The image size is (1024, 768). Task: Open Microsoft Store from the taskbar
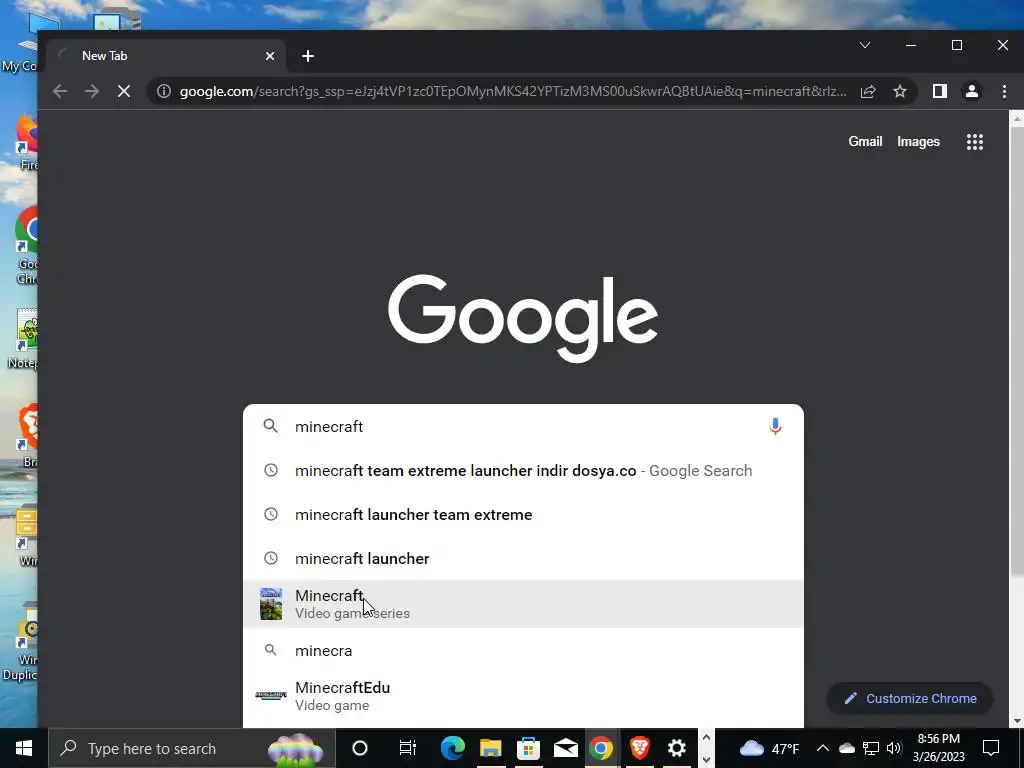pos(528,748)
